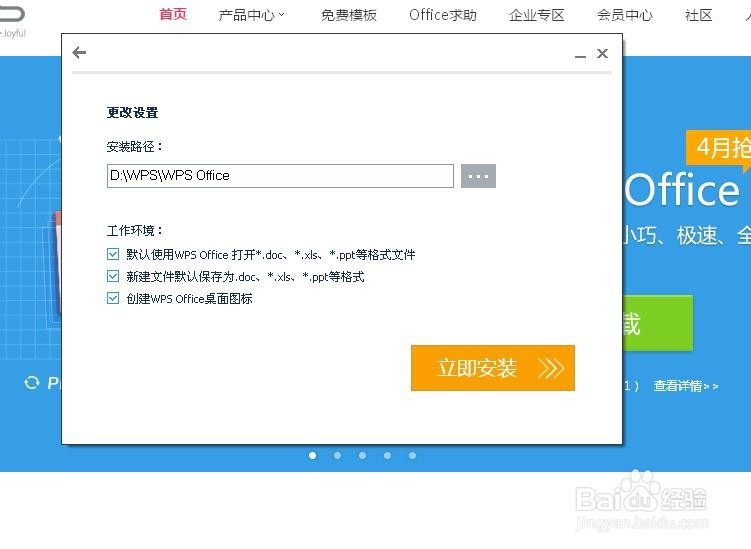The image size is (751, 549).
Task: Toggle 创建WPS Office桌面图标 checkbox
Action: click(x=113, y=298)
